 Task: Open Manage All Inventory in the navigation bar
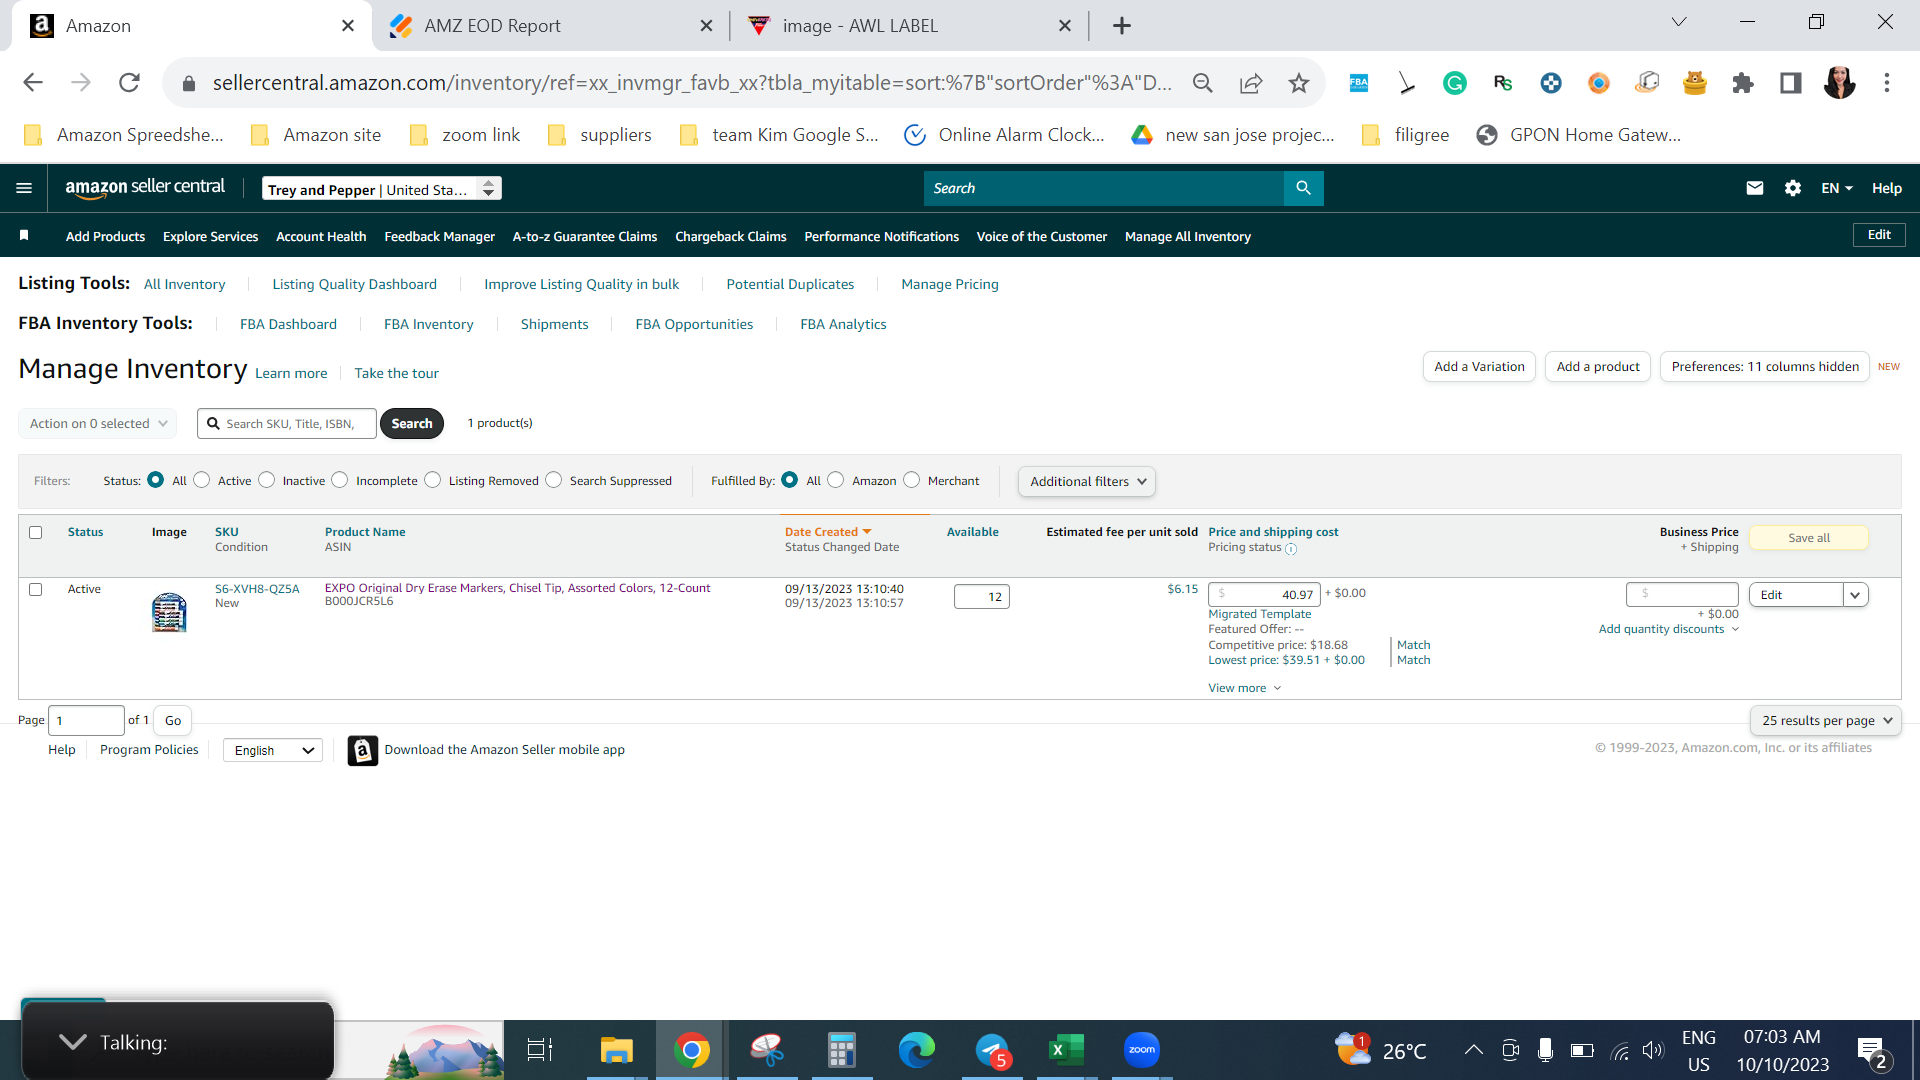[x=1188, y=237]
